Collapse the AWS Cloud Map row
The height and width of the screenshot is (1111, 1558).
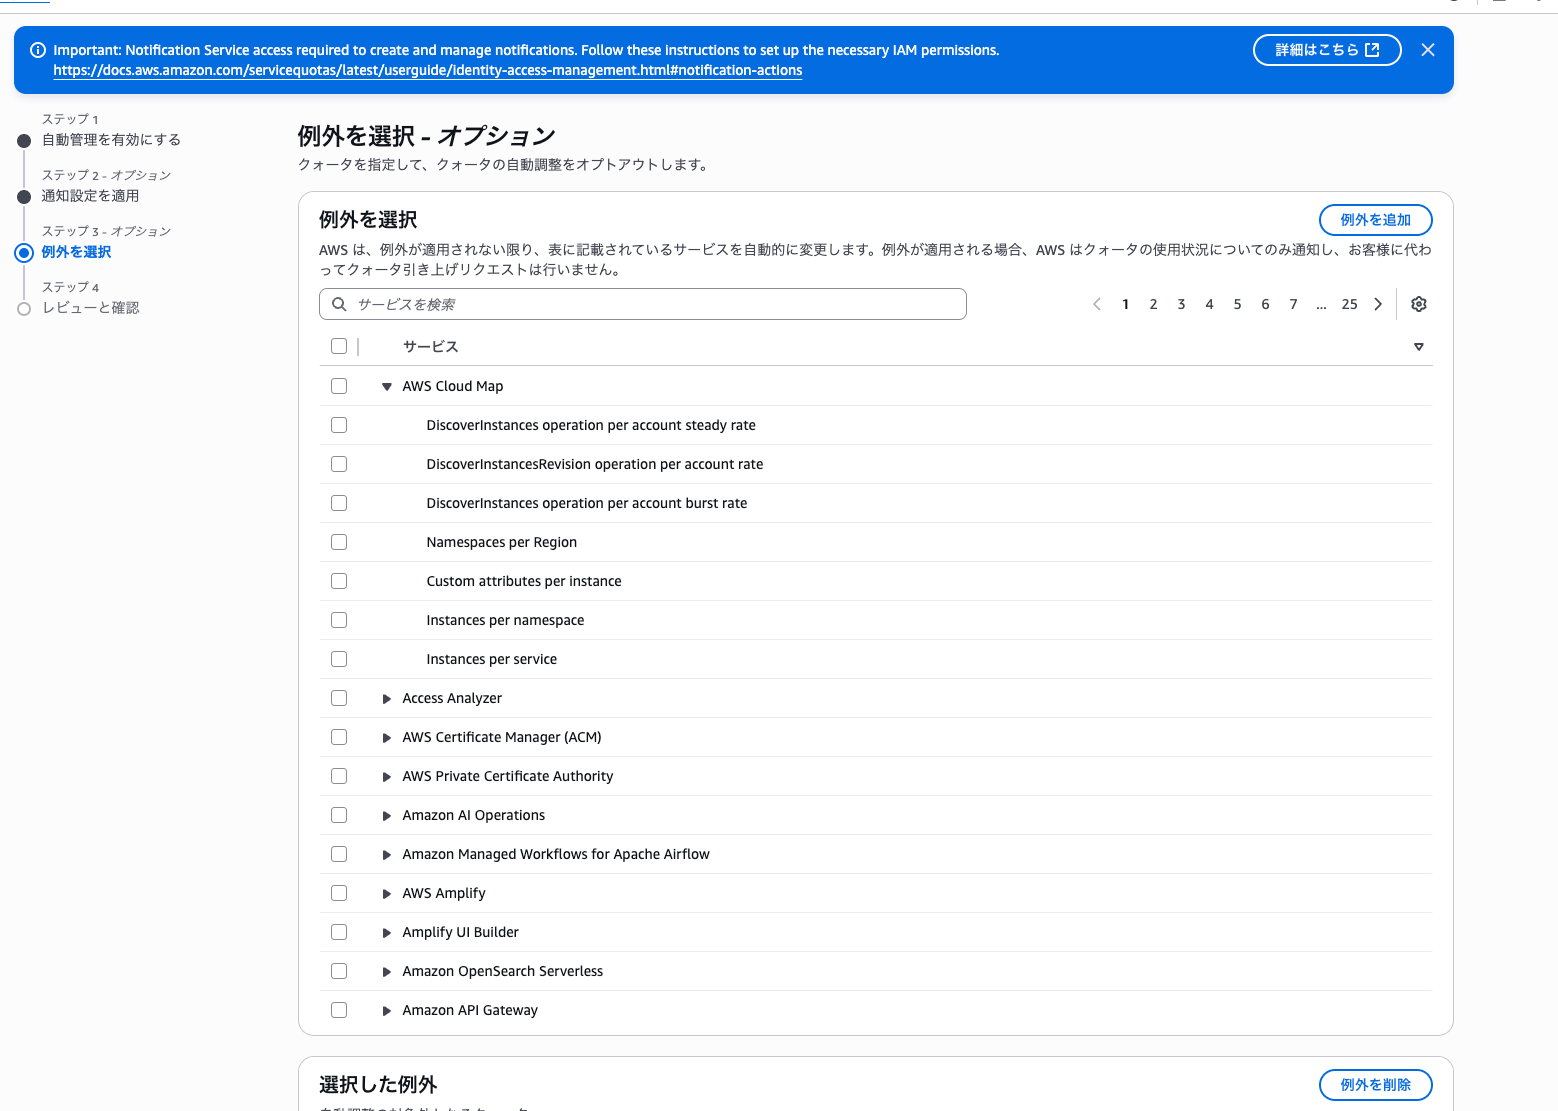pyautogui.click(x=386, y=387)
